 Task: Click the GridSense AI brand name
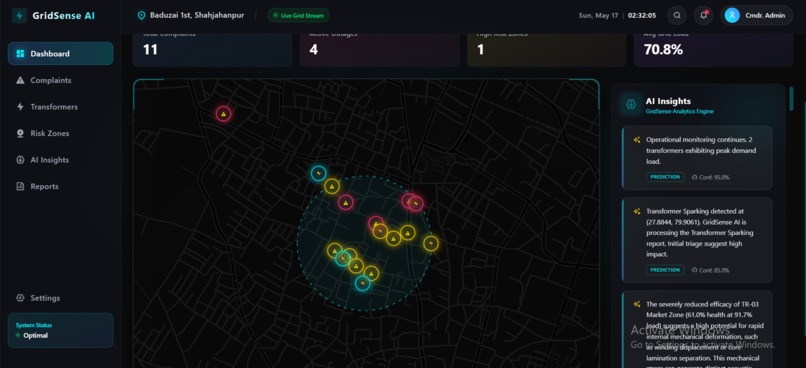(64, 15)
